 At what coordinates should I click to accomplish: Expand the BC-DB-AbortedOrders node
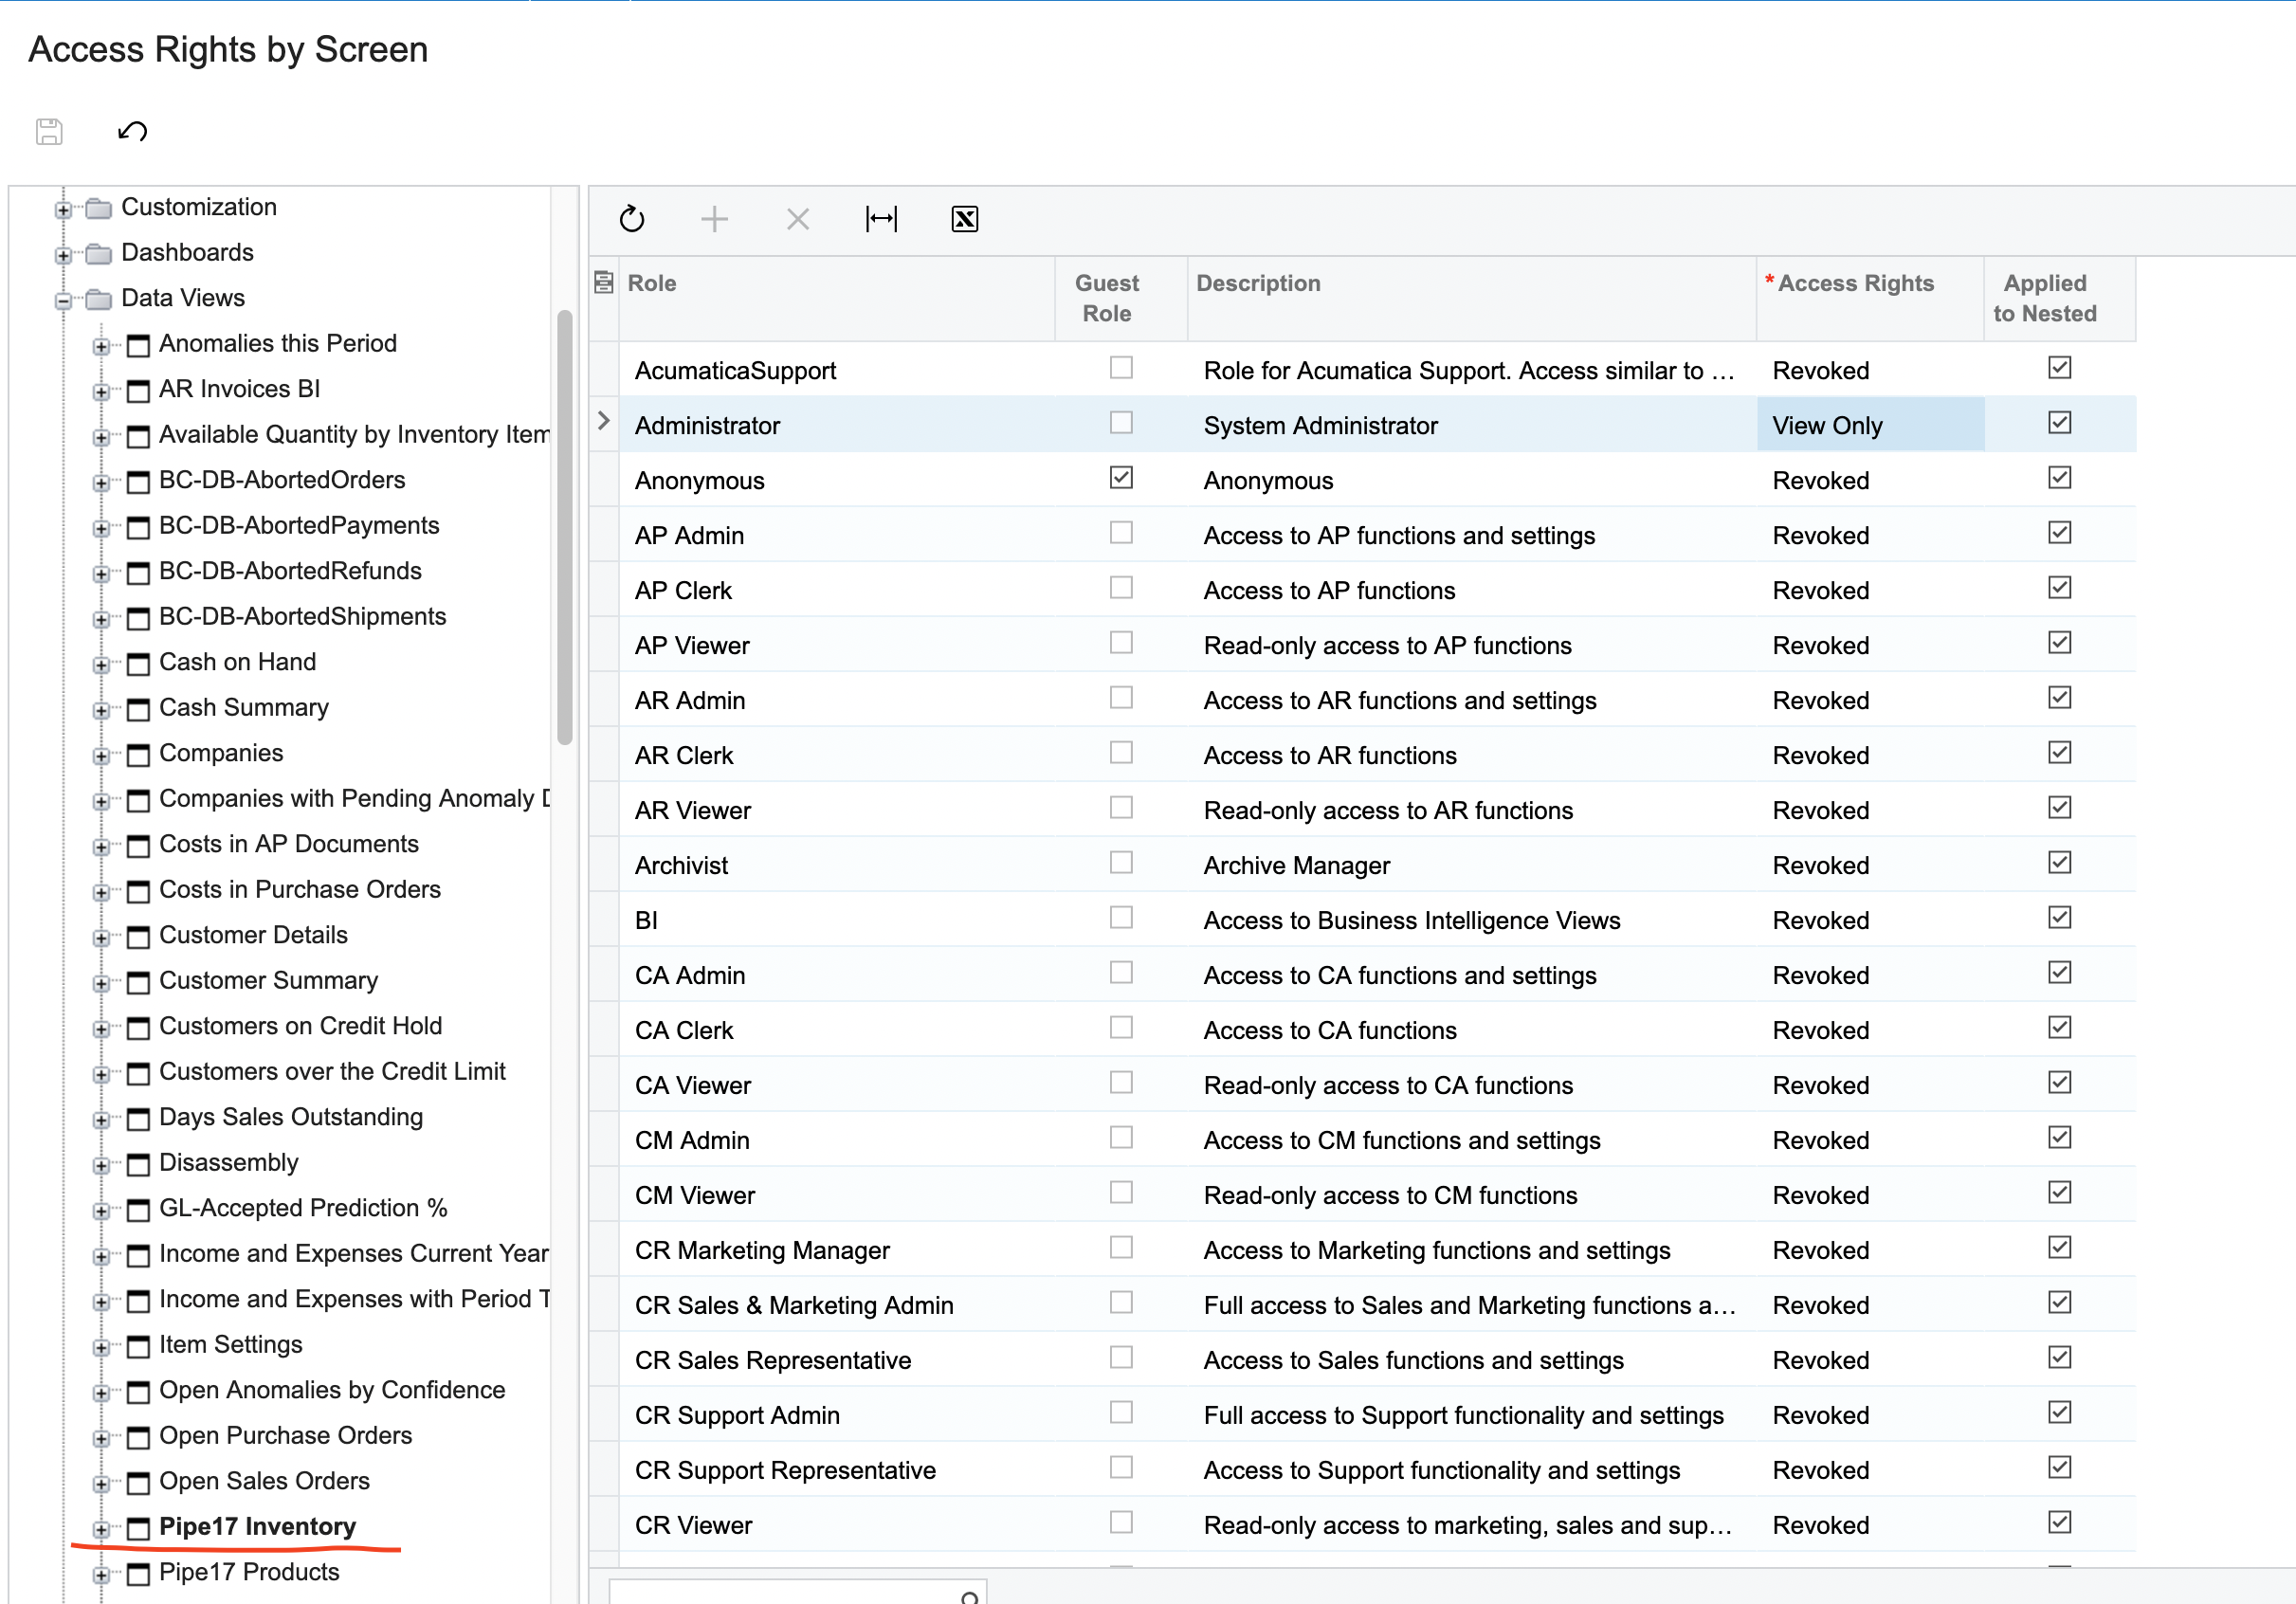101,483
